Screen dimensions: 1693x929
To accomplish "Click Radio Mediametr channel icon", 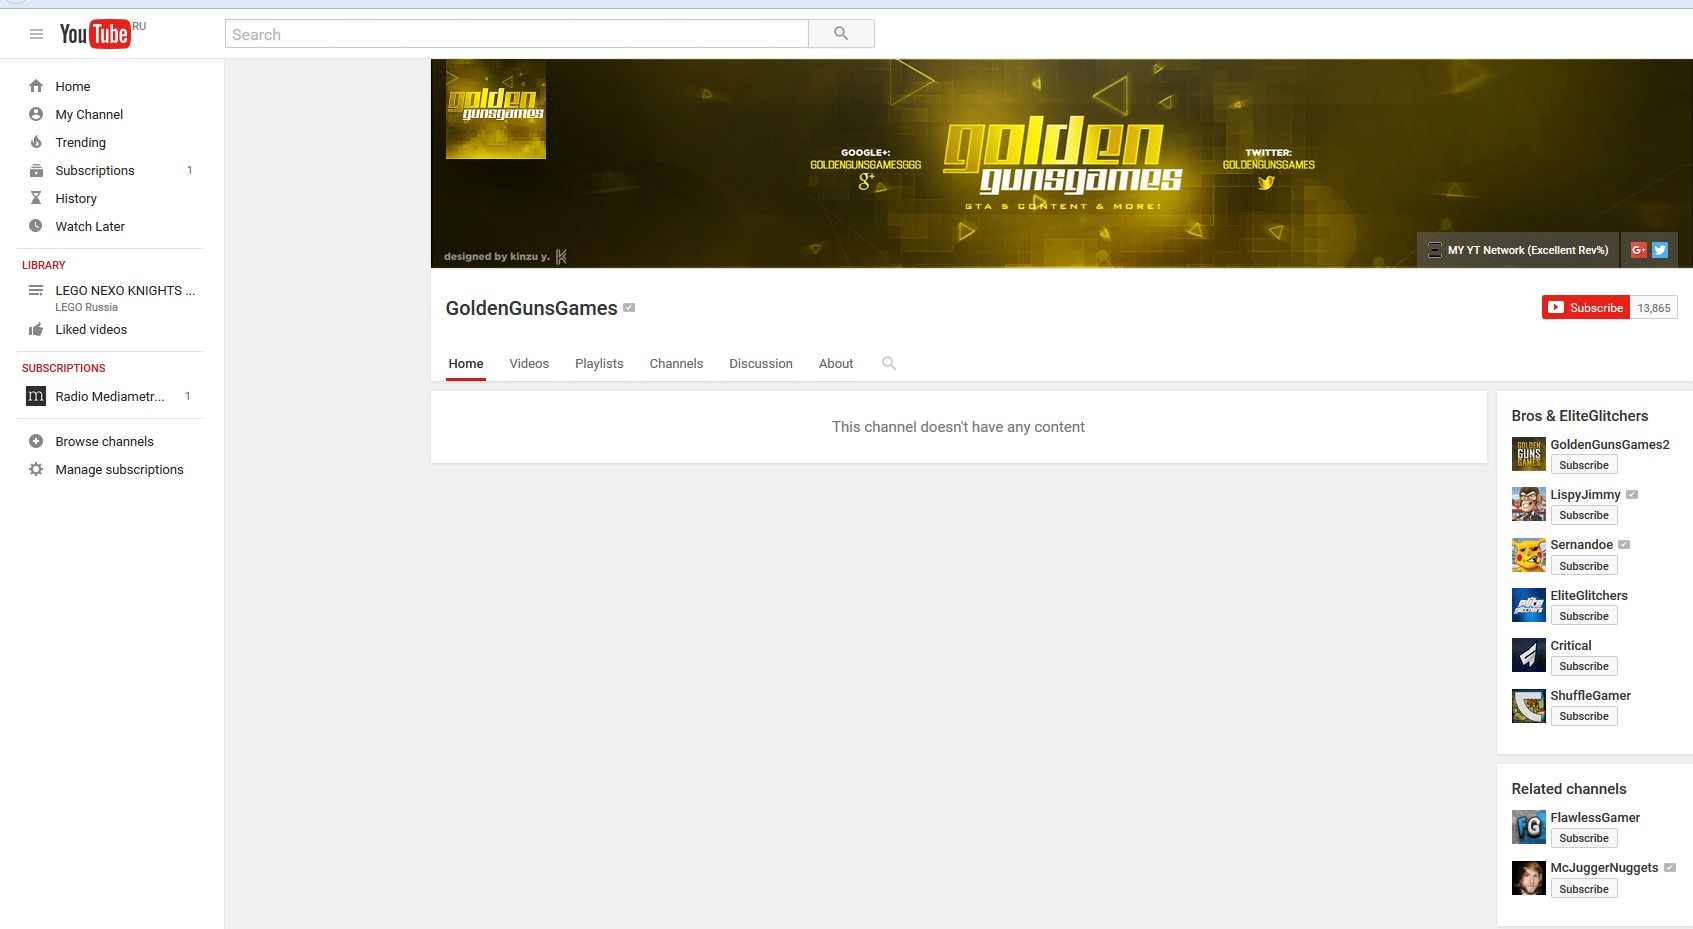I will pos(36,396).
